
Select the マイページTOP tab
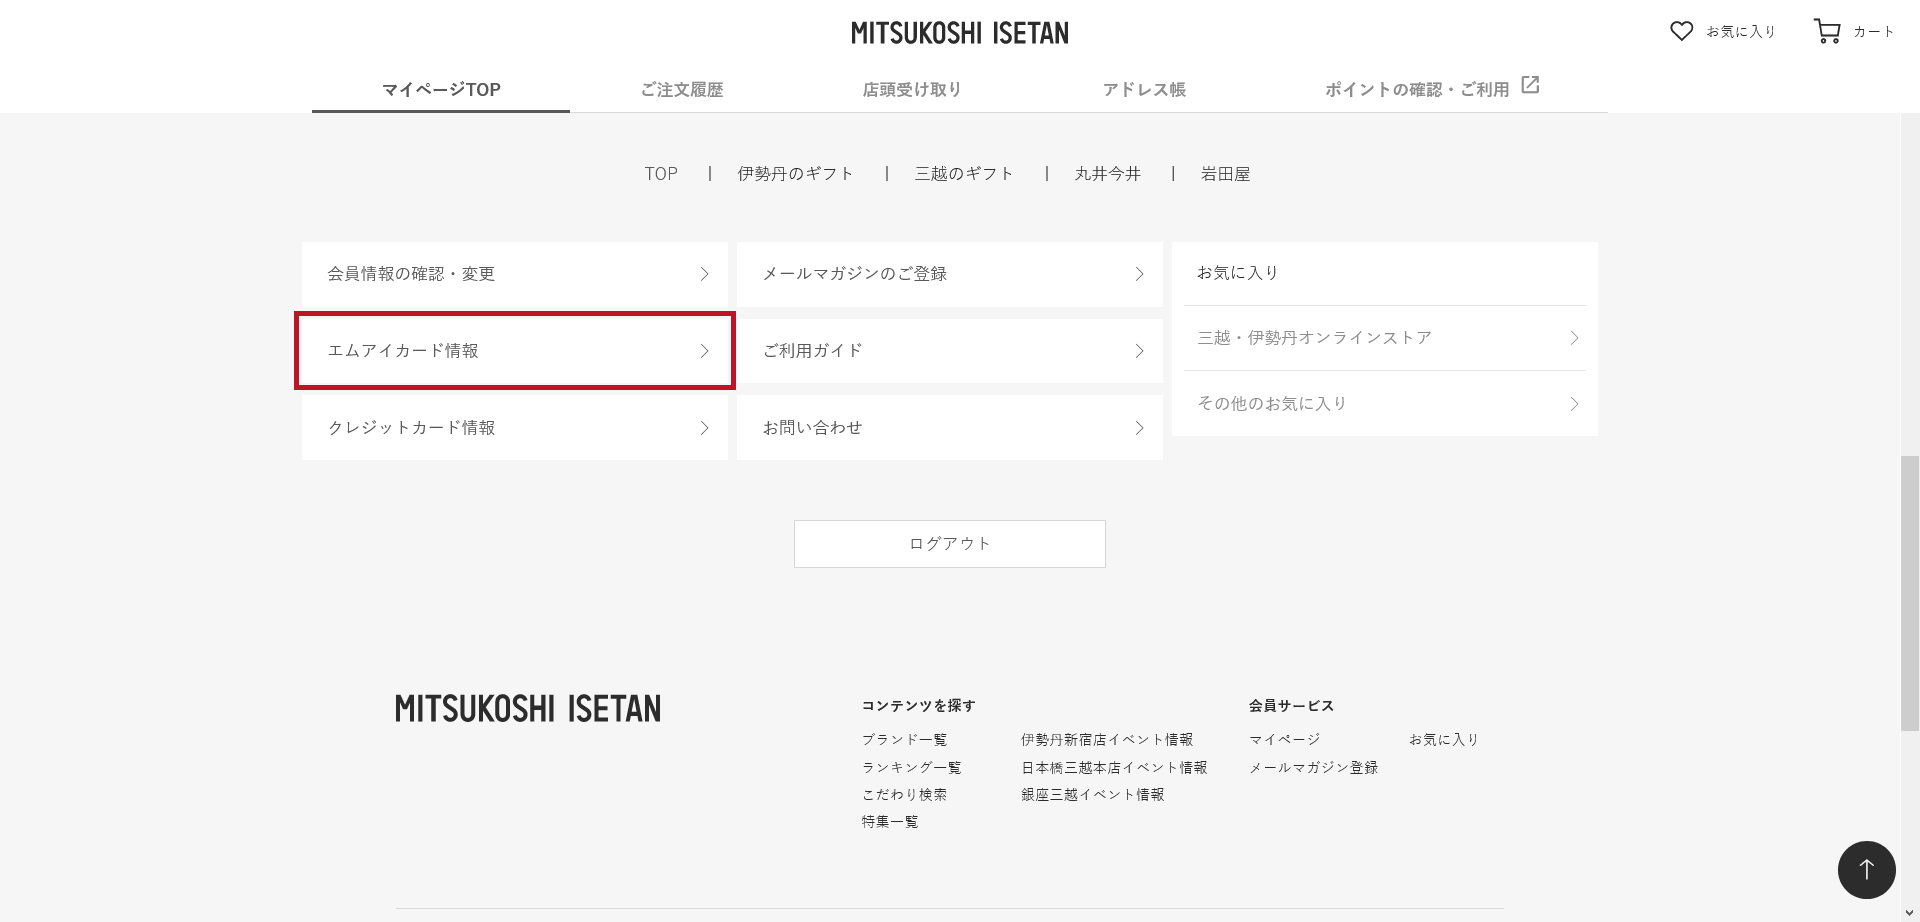(x=441, y=89)
